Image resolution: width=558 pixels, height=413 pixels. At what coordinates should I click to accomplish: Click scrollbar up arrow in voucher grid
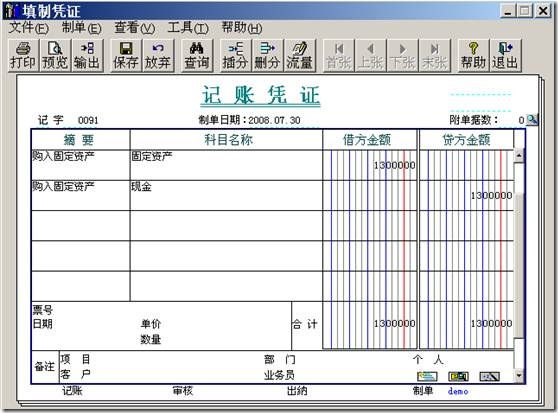pyautogui.click(x=519, y=156)
